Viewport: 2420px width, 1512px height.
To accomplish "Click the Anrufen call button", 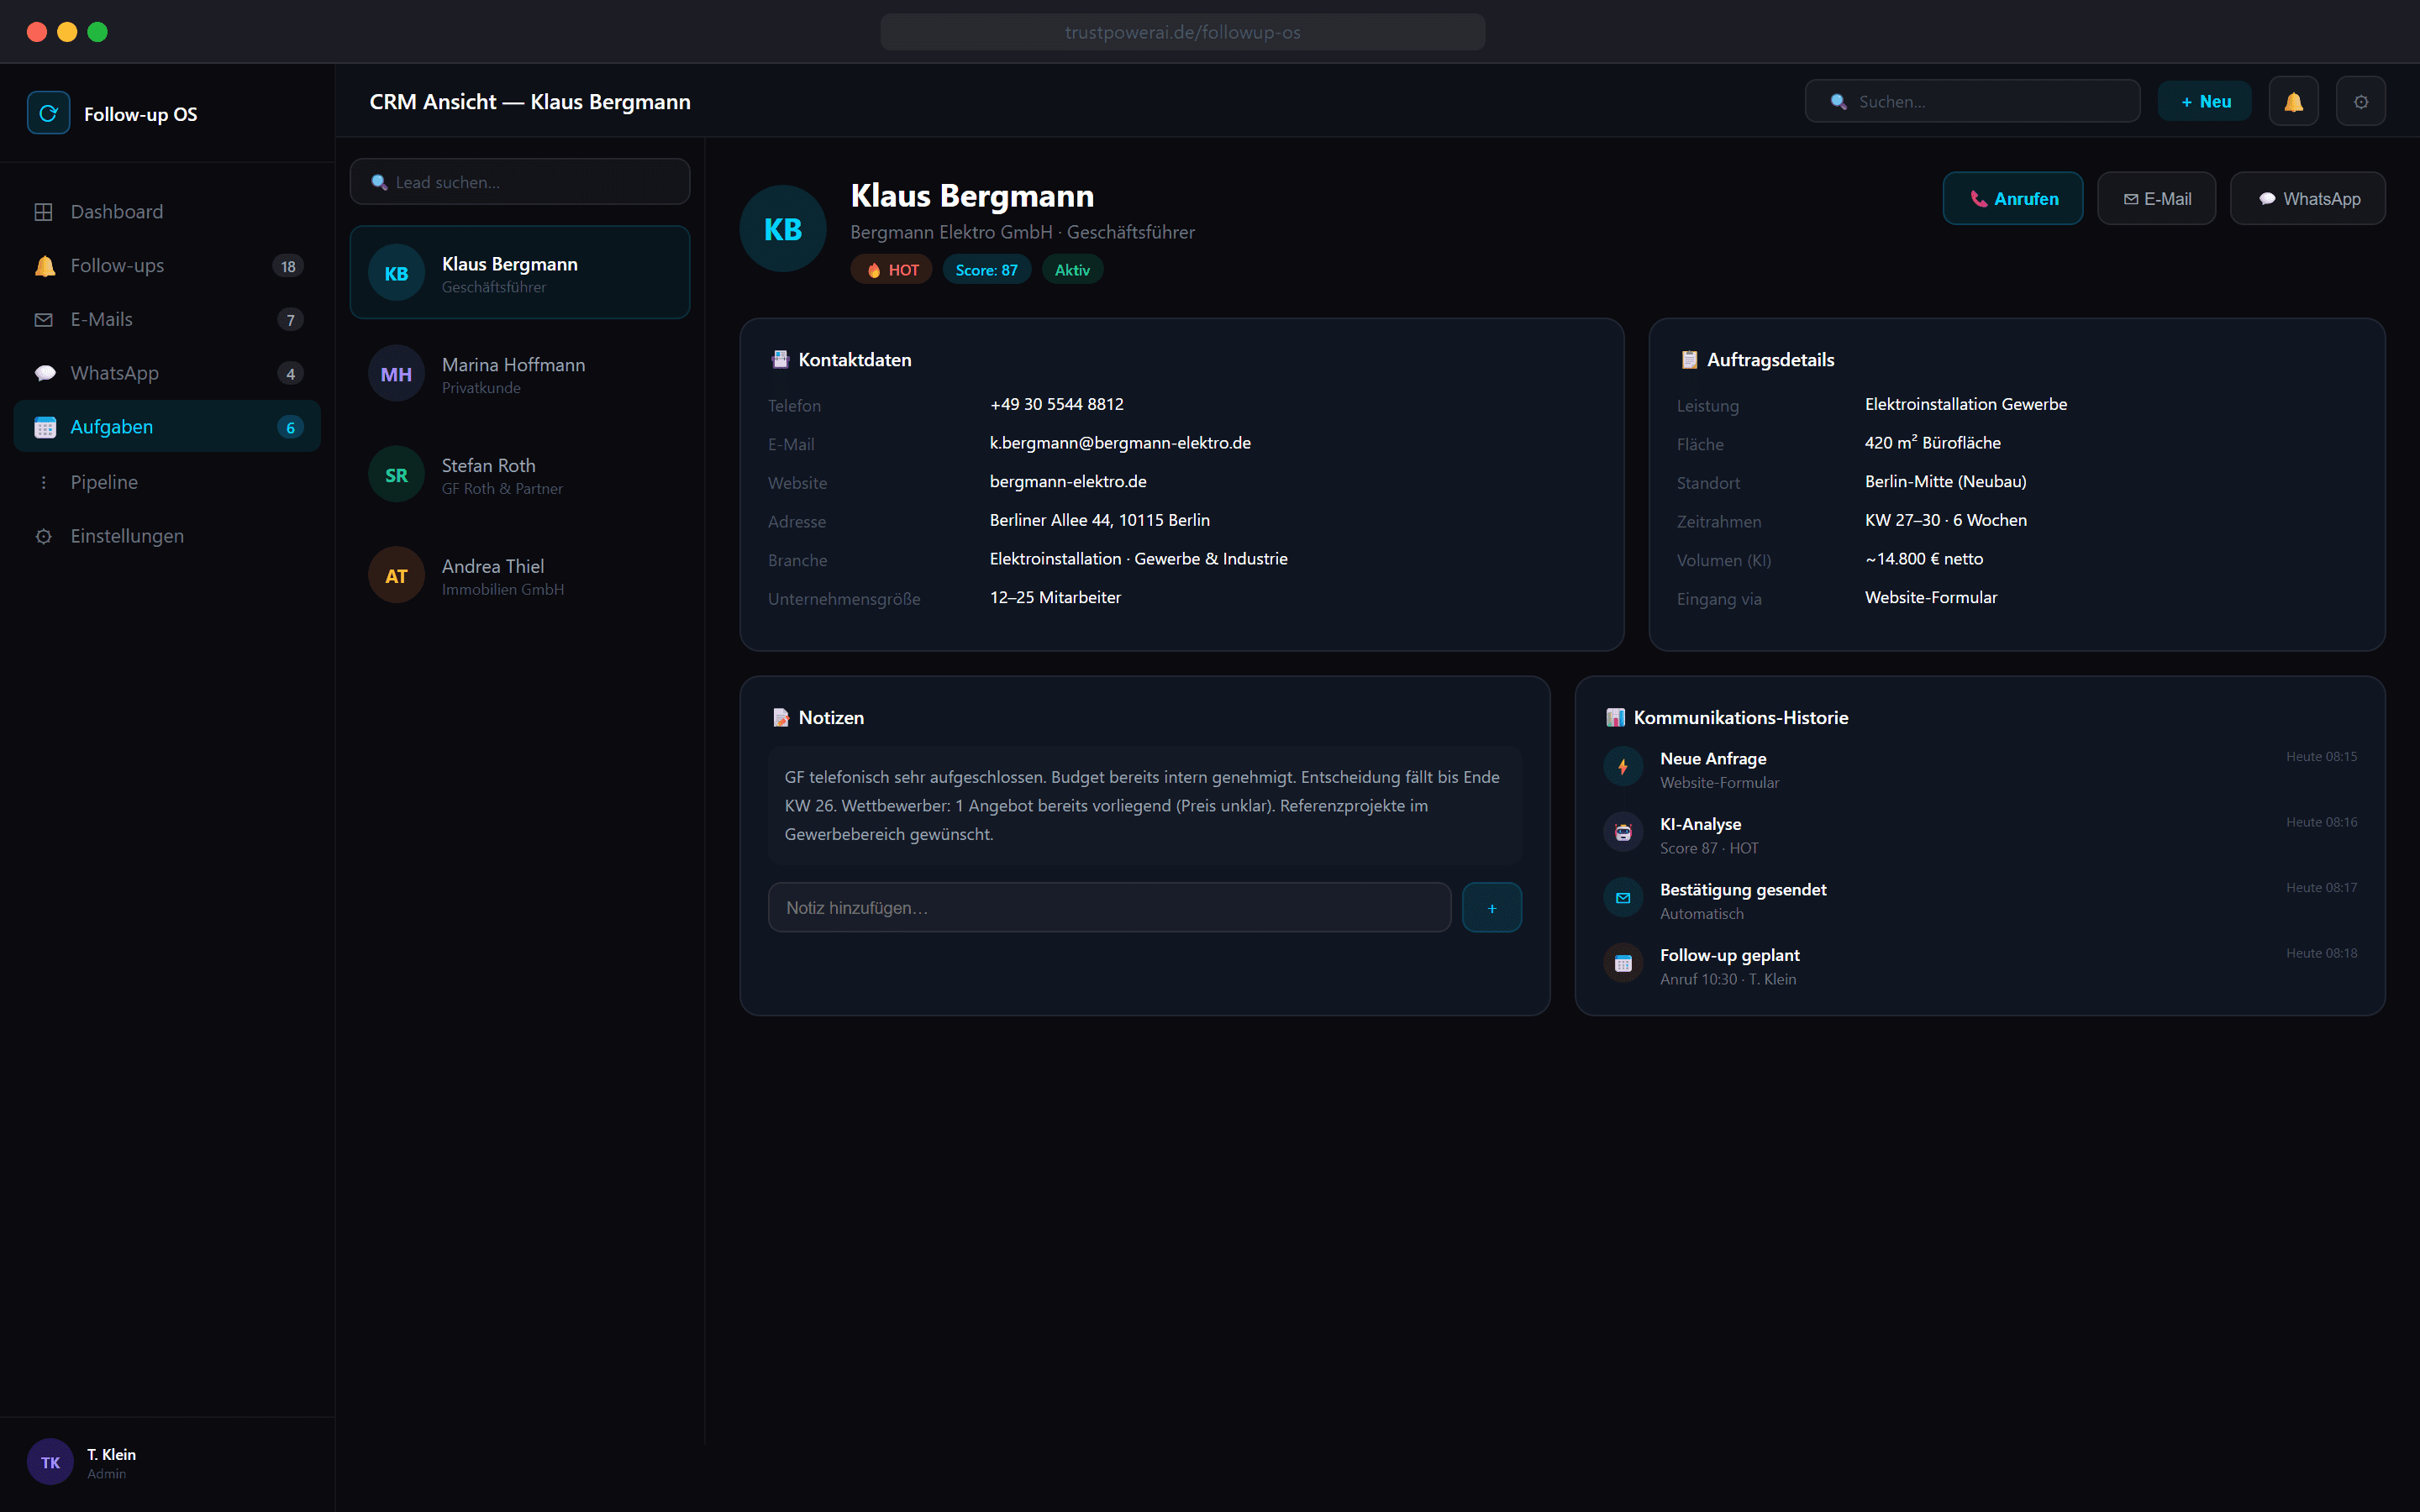I will tap(2012, 198).
